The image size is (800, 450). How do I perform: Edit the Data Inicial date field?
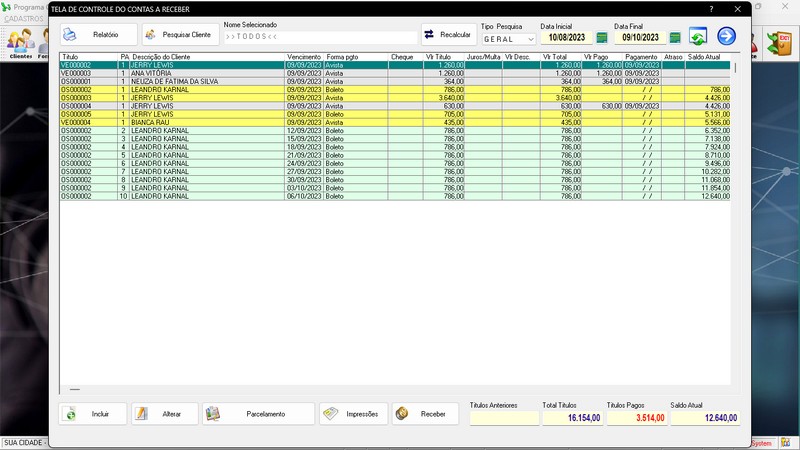pos(566,38)
